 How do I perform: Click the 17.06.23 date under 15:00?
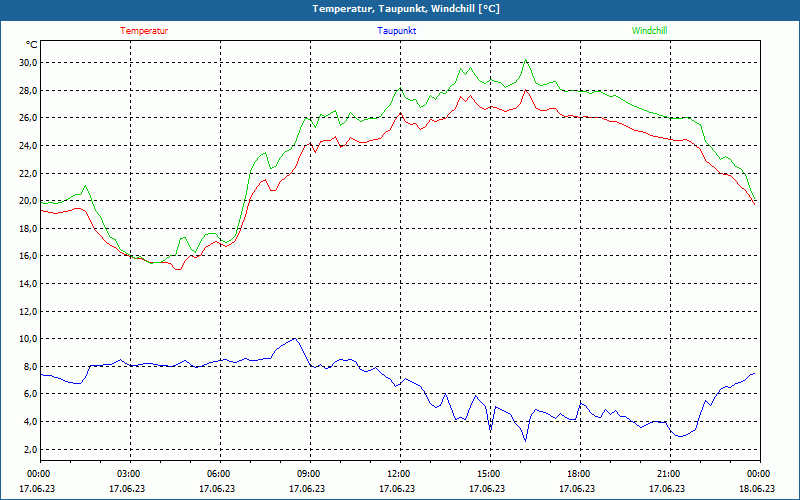(487, 488)
